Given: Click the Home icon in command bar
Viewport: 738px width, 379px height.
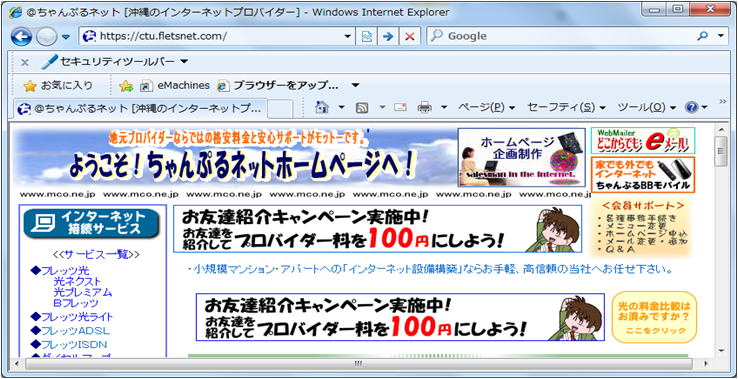Looking at the screenshot, I should click(322, 107).
